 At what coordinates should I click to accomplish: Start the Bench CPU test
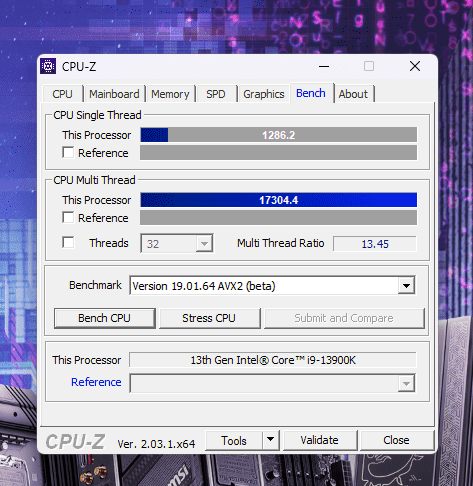pyautogui.click(x=105, y=318)
